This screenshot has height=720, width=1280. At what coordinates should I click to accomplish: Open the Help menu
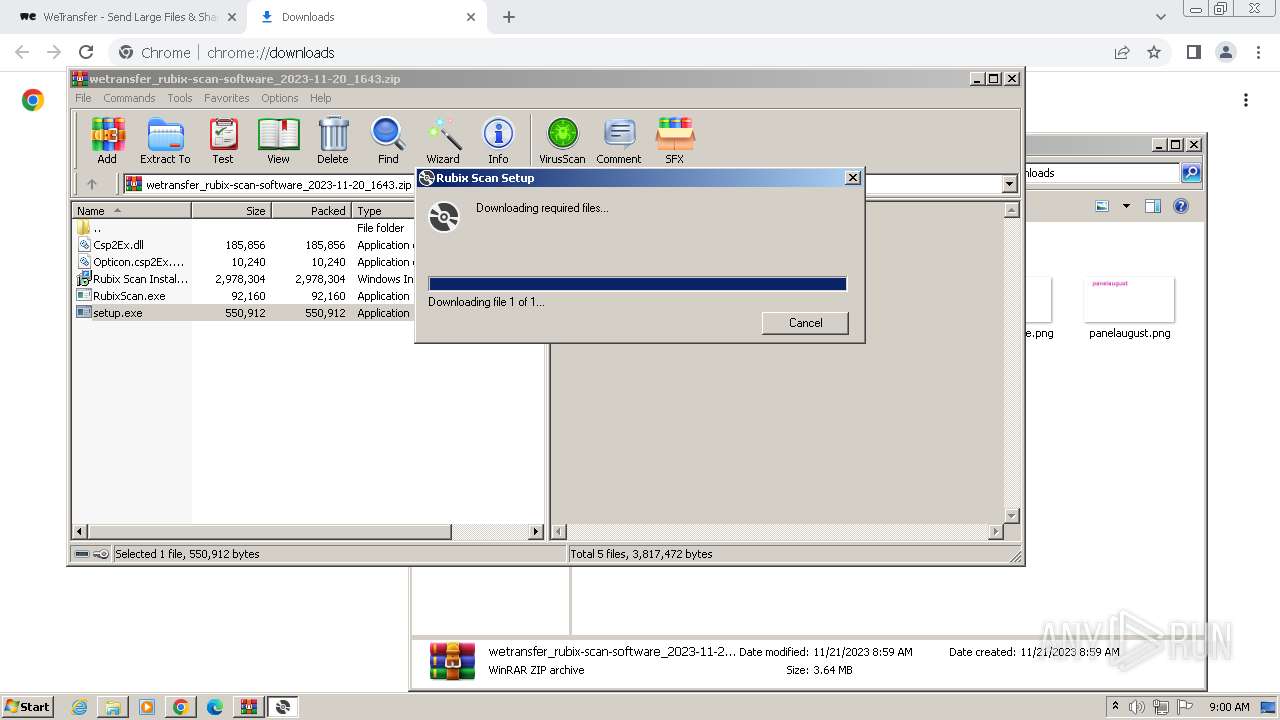click(320, 98)
